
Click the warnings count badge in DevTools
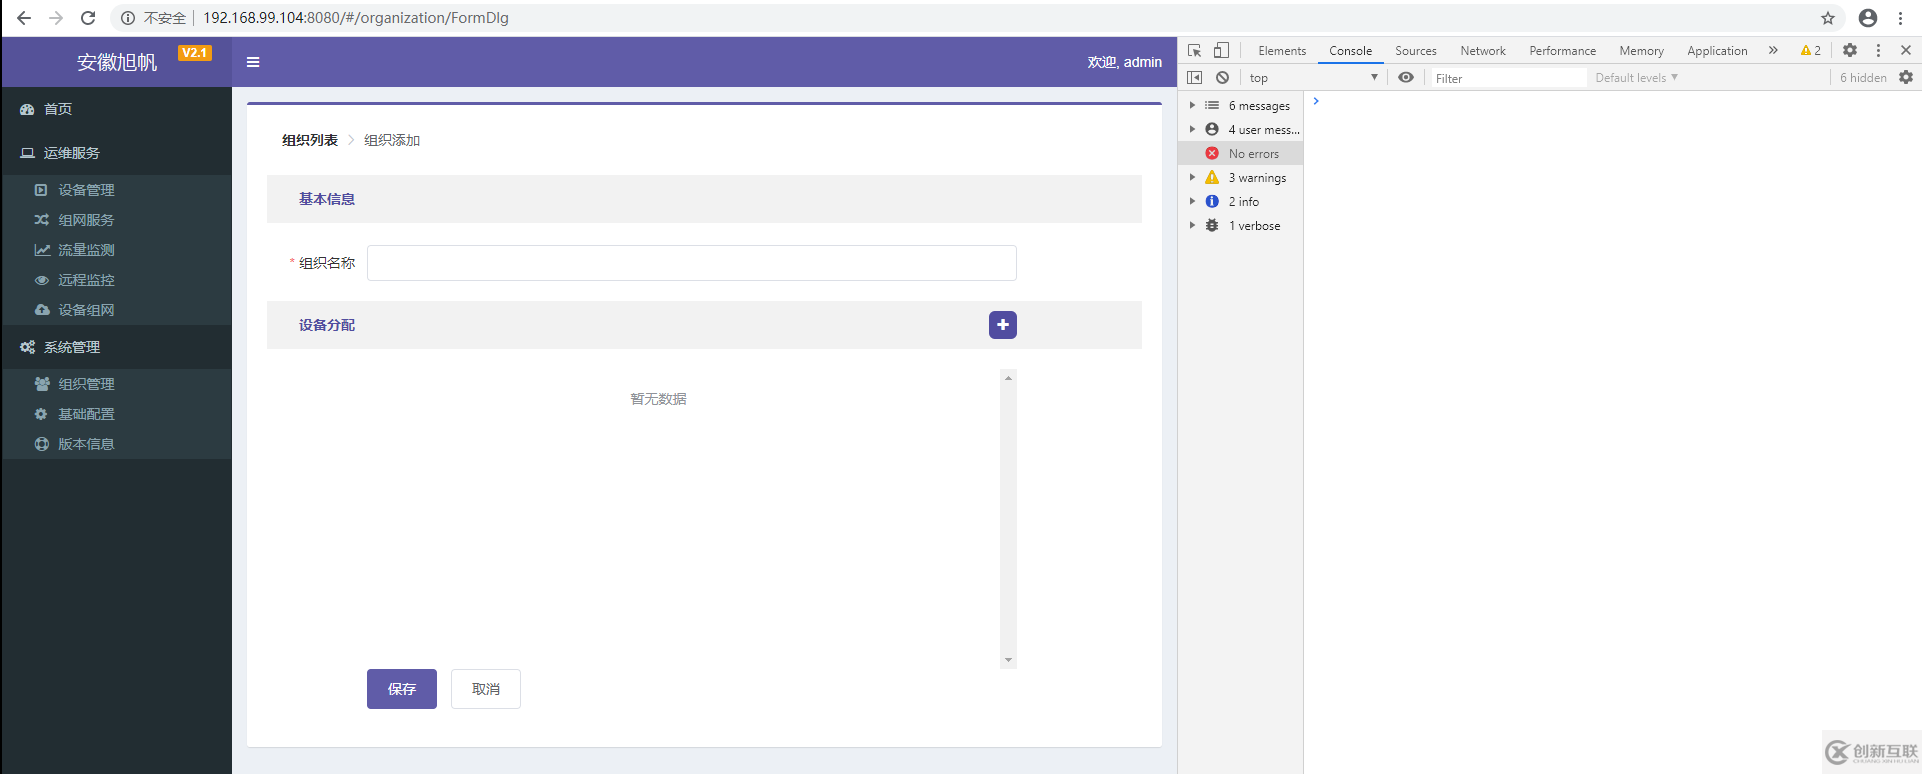point(1811,50)
